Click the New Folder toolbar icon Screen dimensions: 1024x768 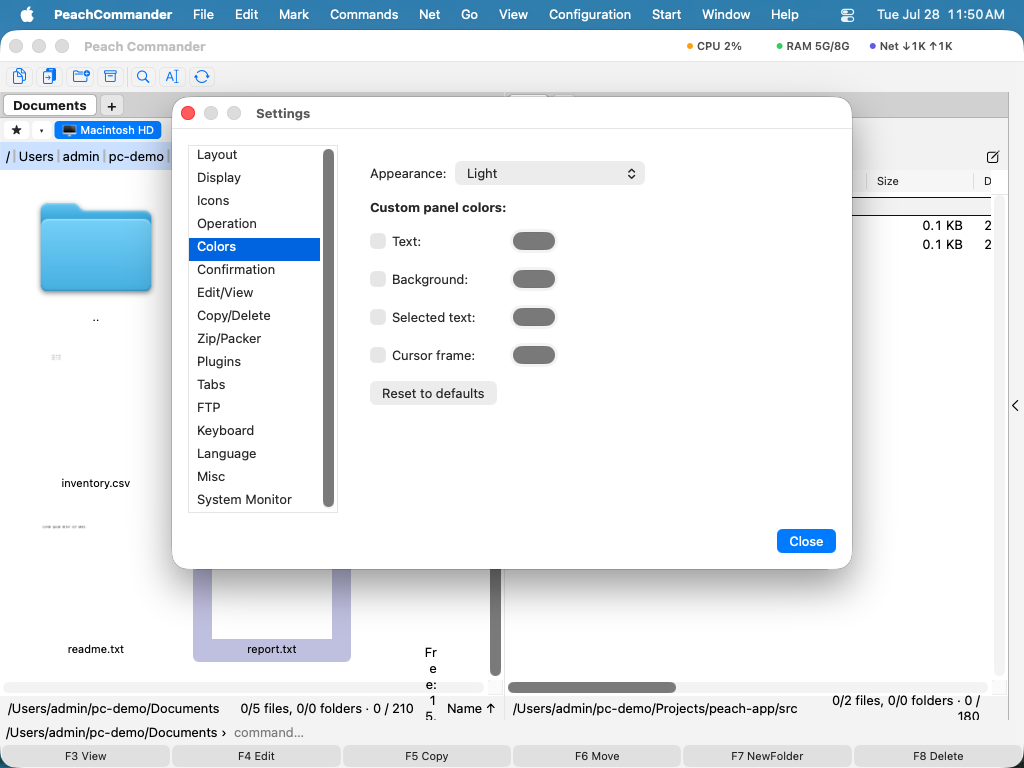(81, 76)
